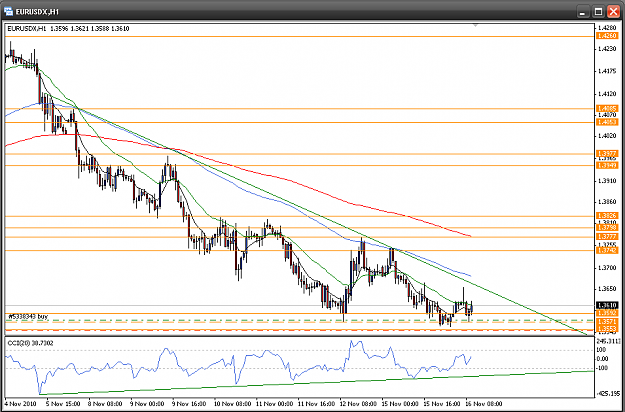Select the 1.4053 orange price level tag
Image resolution: width=625 pixels, height=412 pixels.
tap(607, 122)
